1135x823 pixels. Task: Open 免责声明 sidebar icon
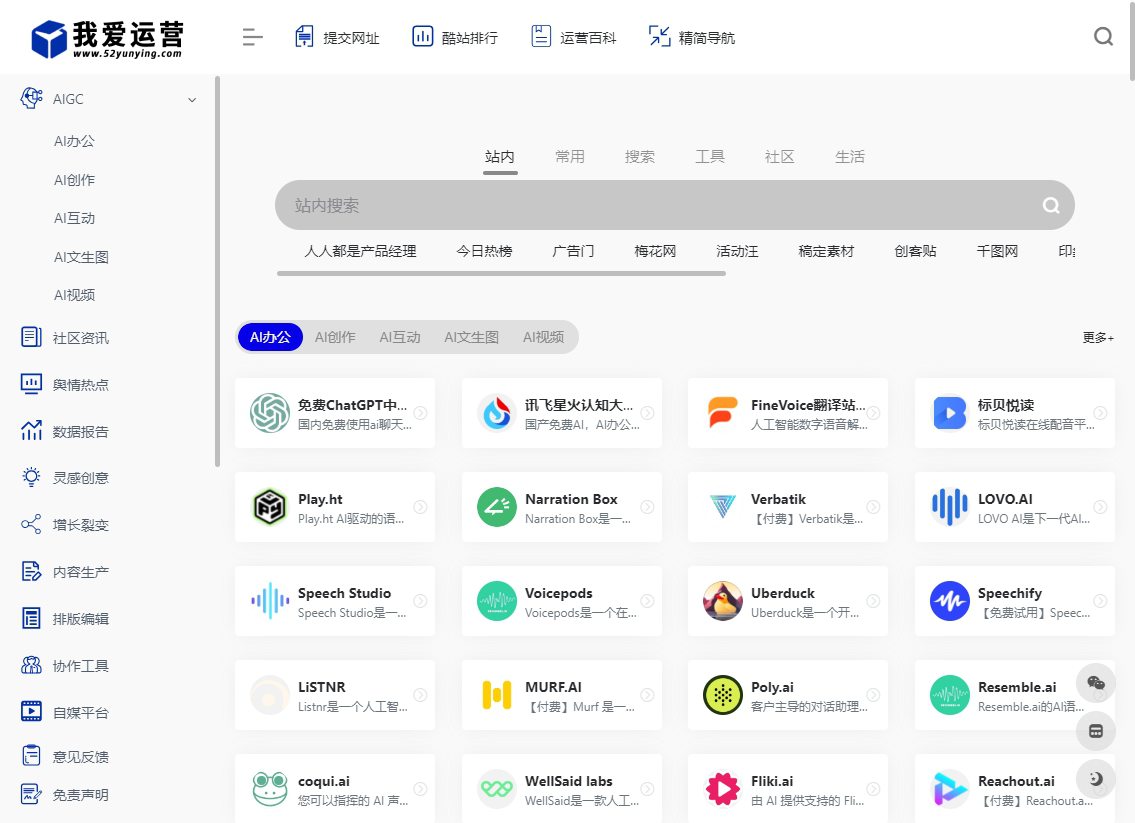[31, 795]
